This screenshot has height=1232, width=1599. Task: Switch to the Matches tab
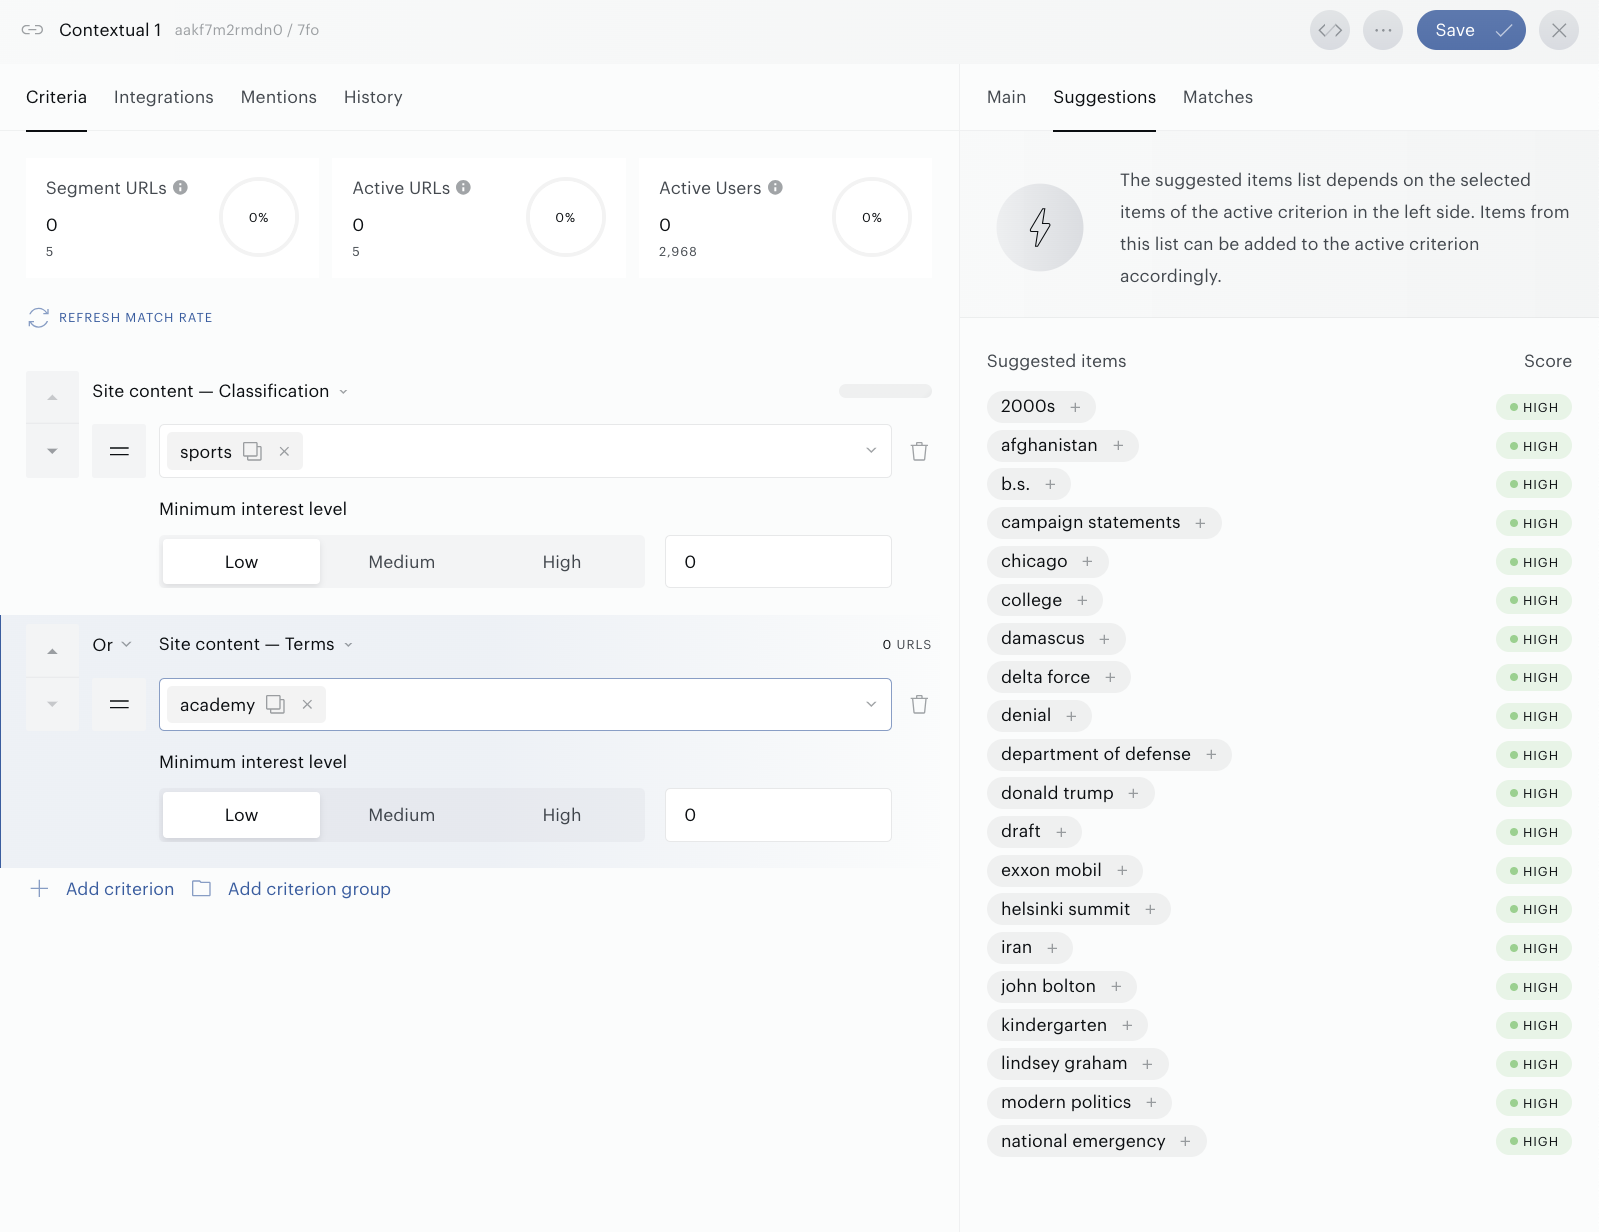pos(1218,97)
